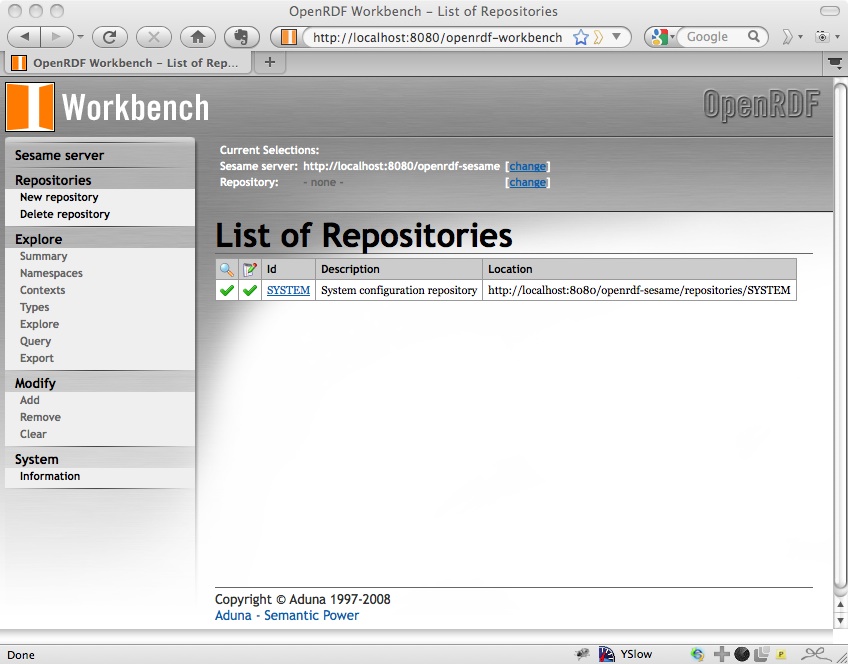Screen dimensions: 848x664
Task: Focus the localhost:8080 URL address field
Action: pyautogui.click(x=437, y=37)
